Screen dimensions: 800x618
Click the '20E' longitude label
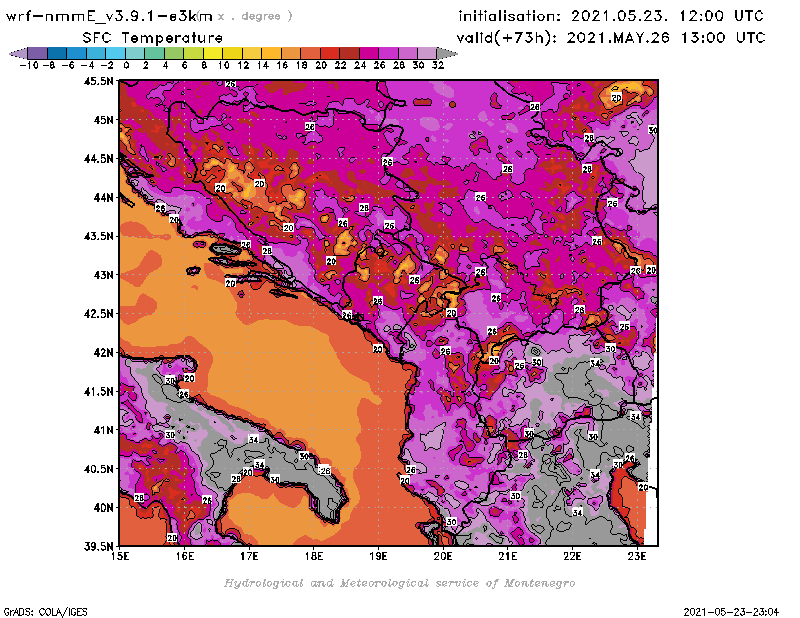pyautogui.click(x=443, y=556)
